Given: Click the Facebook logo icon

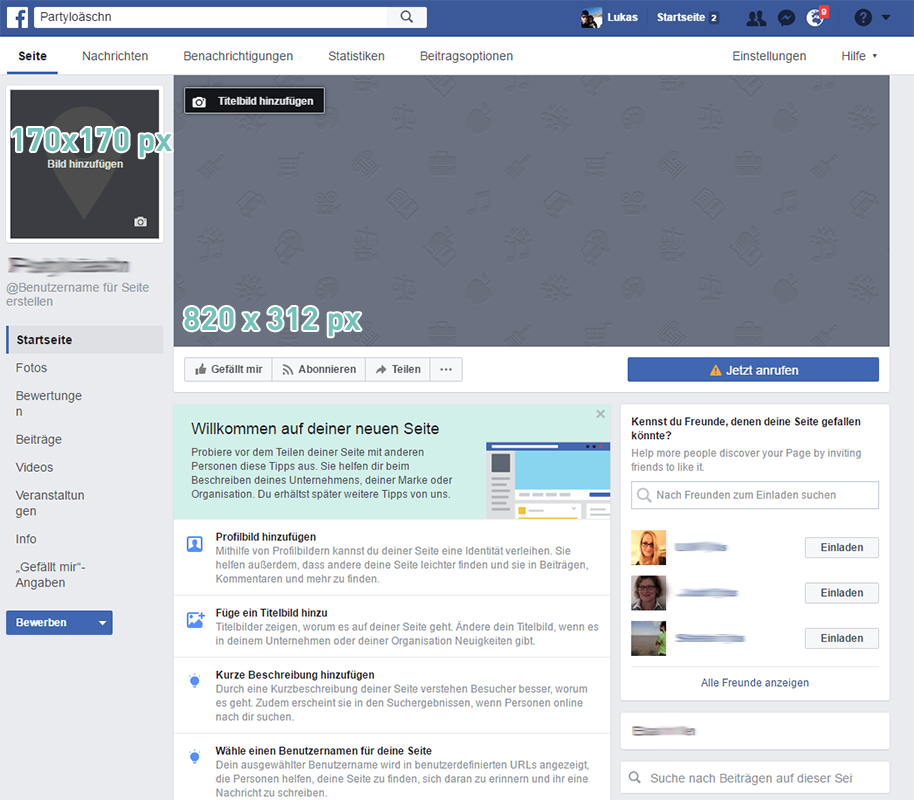Looking at the screenshot, I should click(x=17, y=17).
